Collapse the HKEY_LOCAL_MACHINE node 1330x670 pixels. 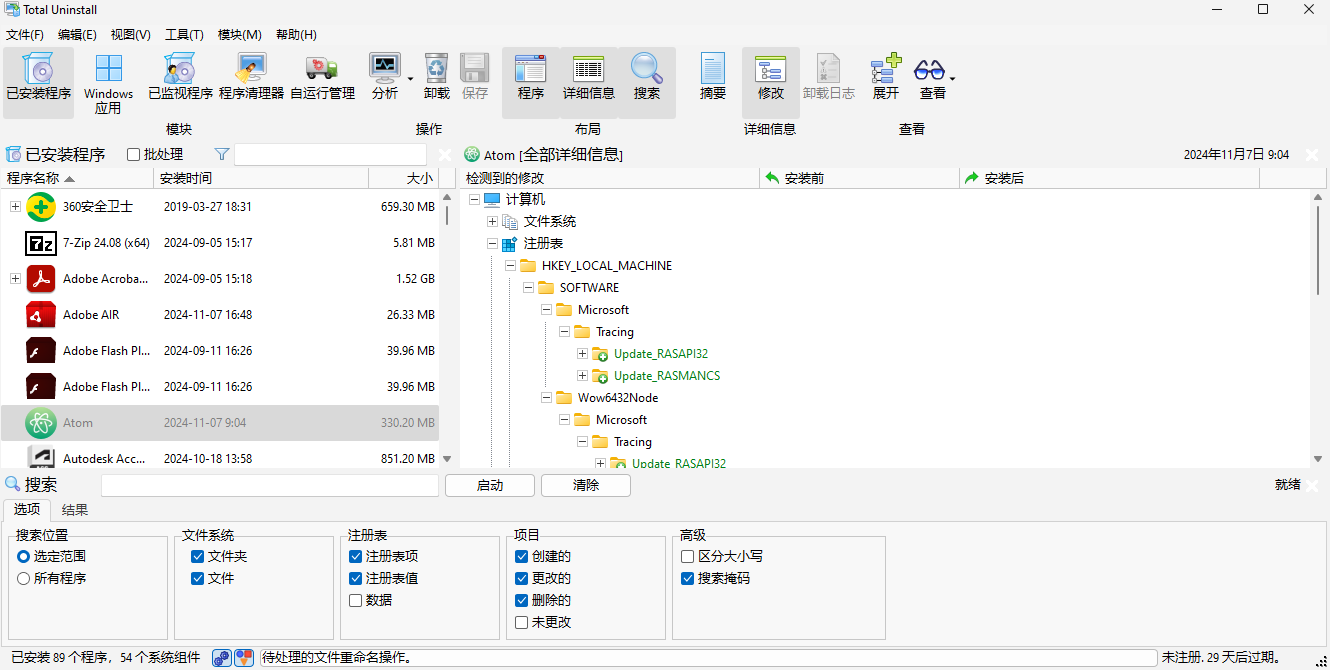coord(510,266)
